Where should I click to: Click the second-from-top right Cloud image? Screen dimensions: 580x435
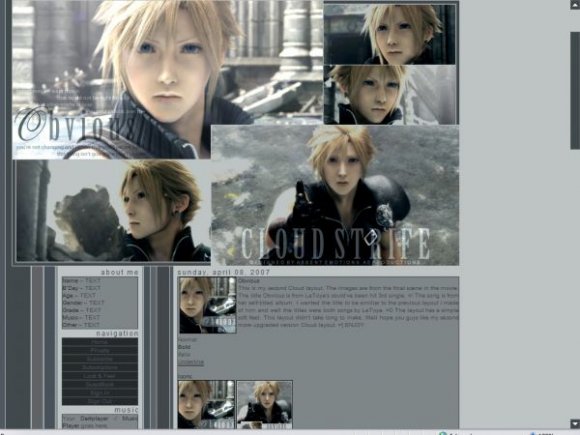point(391,95)
